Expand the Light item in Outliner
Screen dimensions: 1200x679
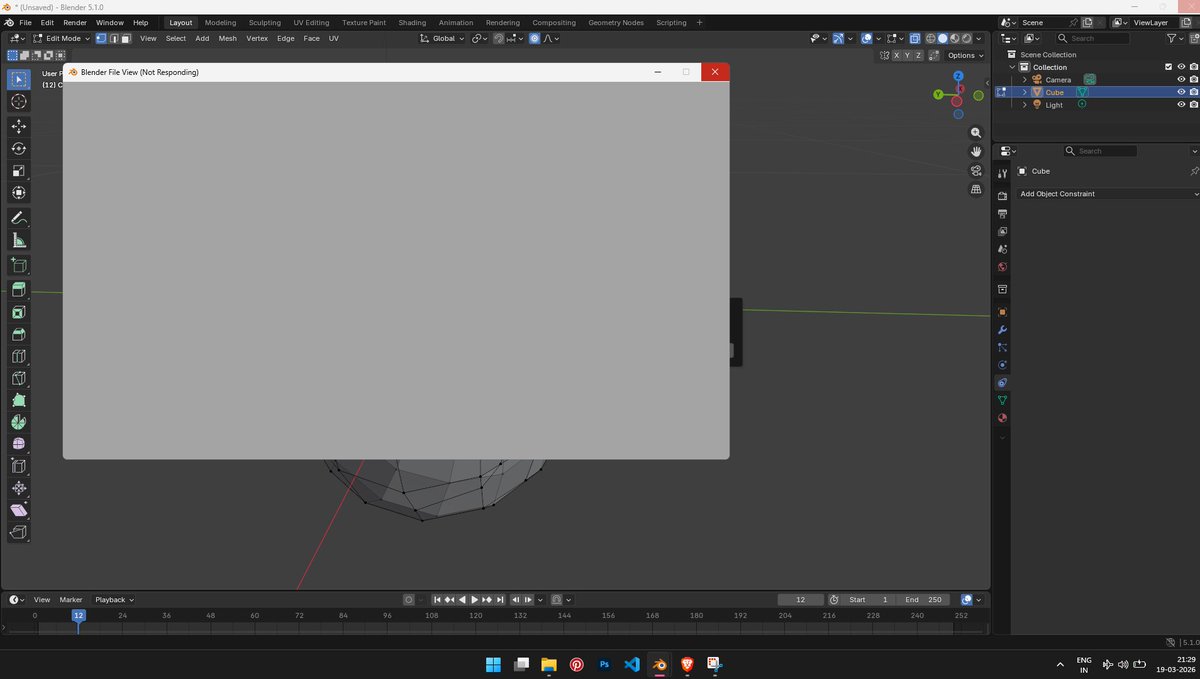pos(1024,105)
